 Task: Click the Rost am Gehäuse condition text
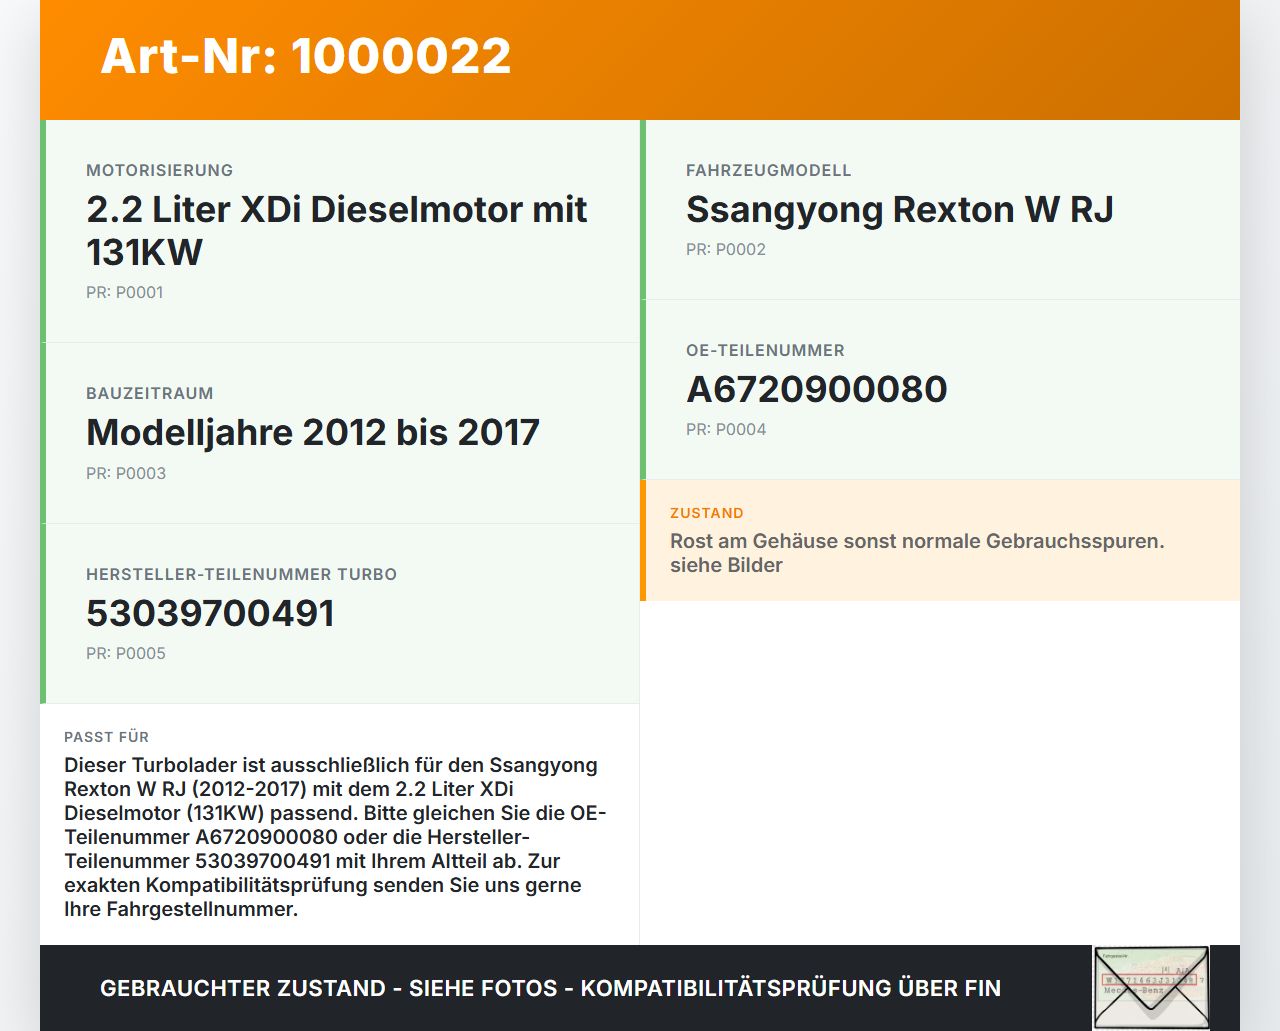pyautogui.click(x=917, y=553)
